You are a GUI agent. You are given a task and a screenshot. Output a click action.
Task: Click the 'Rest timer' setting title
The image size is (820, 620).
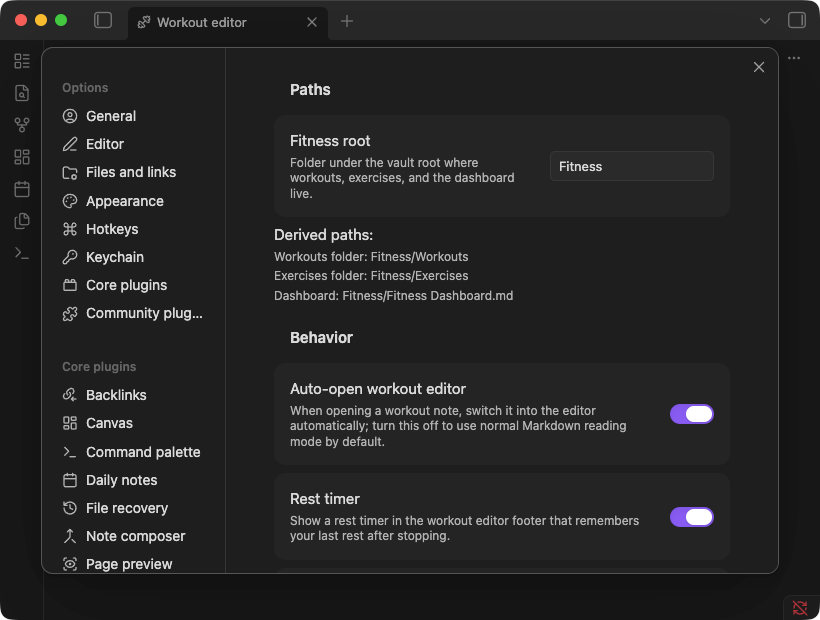point(325,499)
